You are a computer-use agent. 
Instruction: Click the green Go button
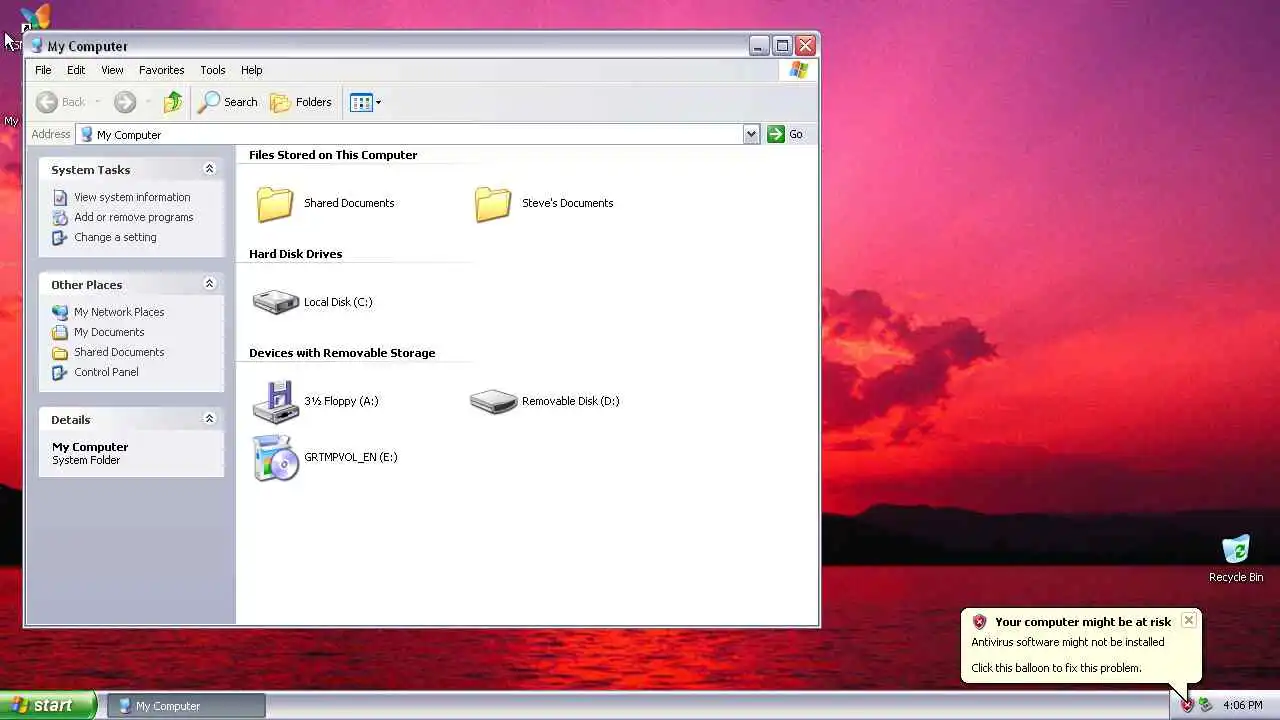tap(785, 134)
